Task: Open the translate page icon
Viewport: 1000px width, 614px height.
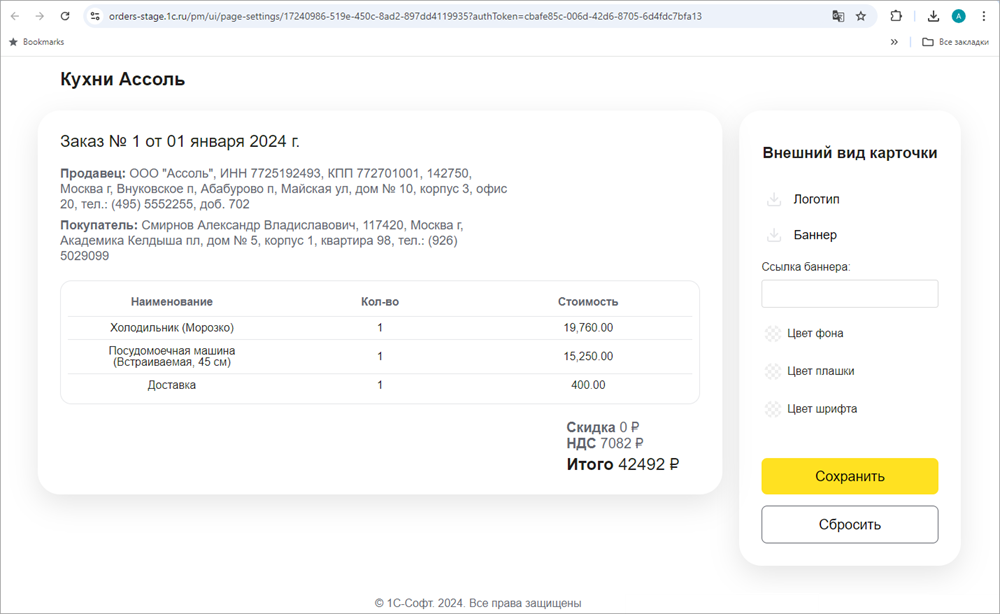Action: point(837,16)
